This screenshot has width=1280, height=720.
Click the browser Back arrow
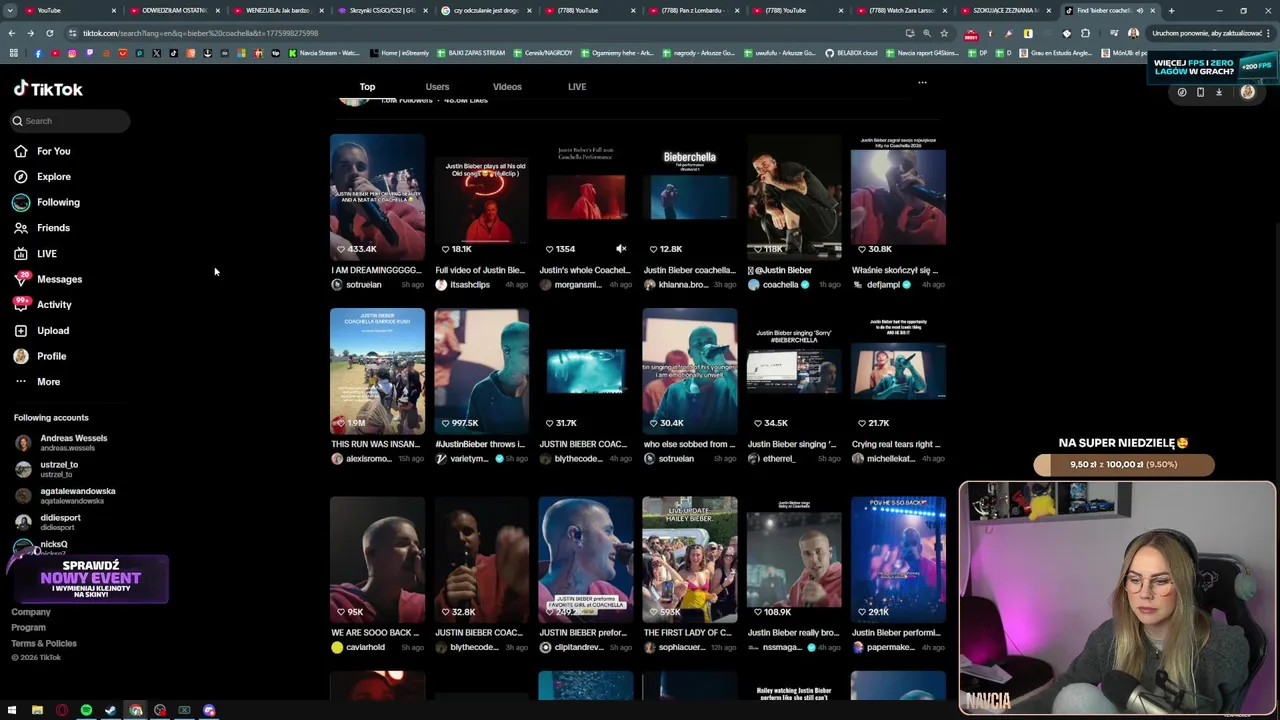12,33
